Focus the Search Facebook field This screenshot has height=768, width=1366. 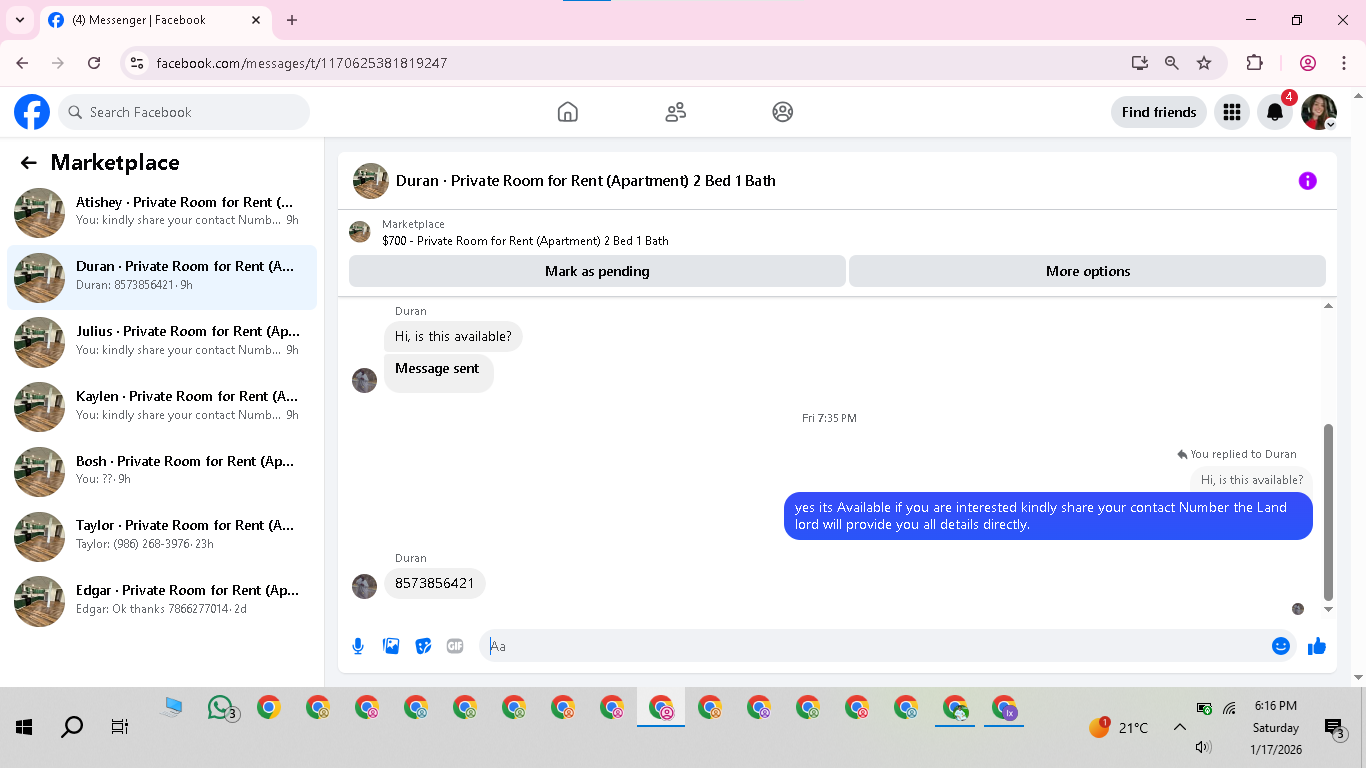coord(184,112)
